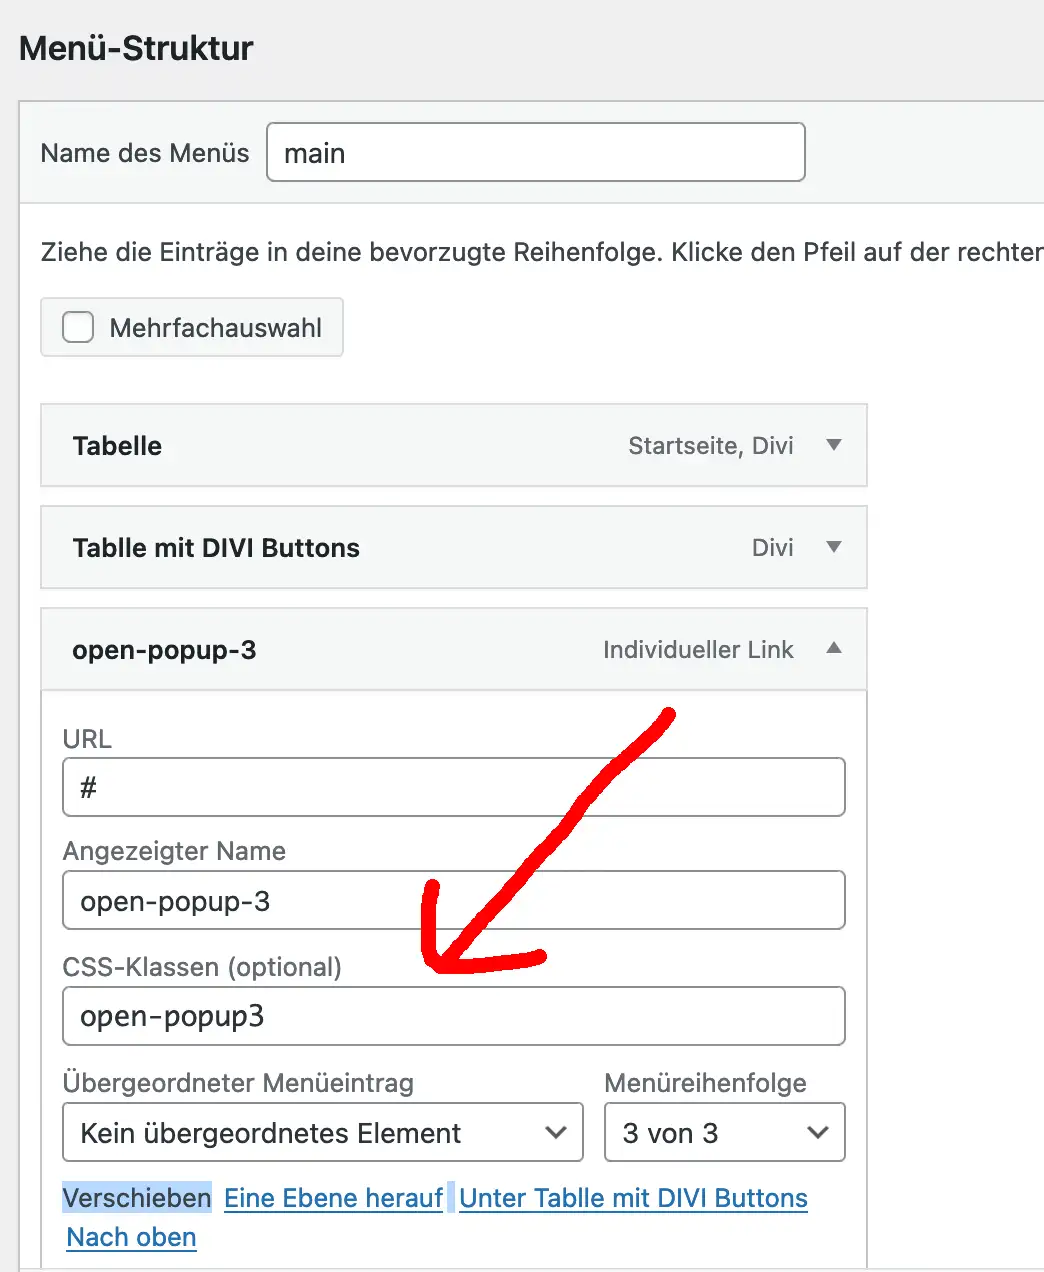Collapse the open-popup-3 item arrow
The image size is (1044, 1272).
(x=833, y=649)
